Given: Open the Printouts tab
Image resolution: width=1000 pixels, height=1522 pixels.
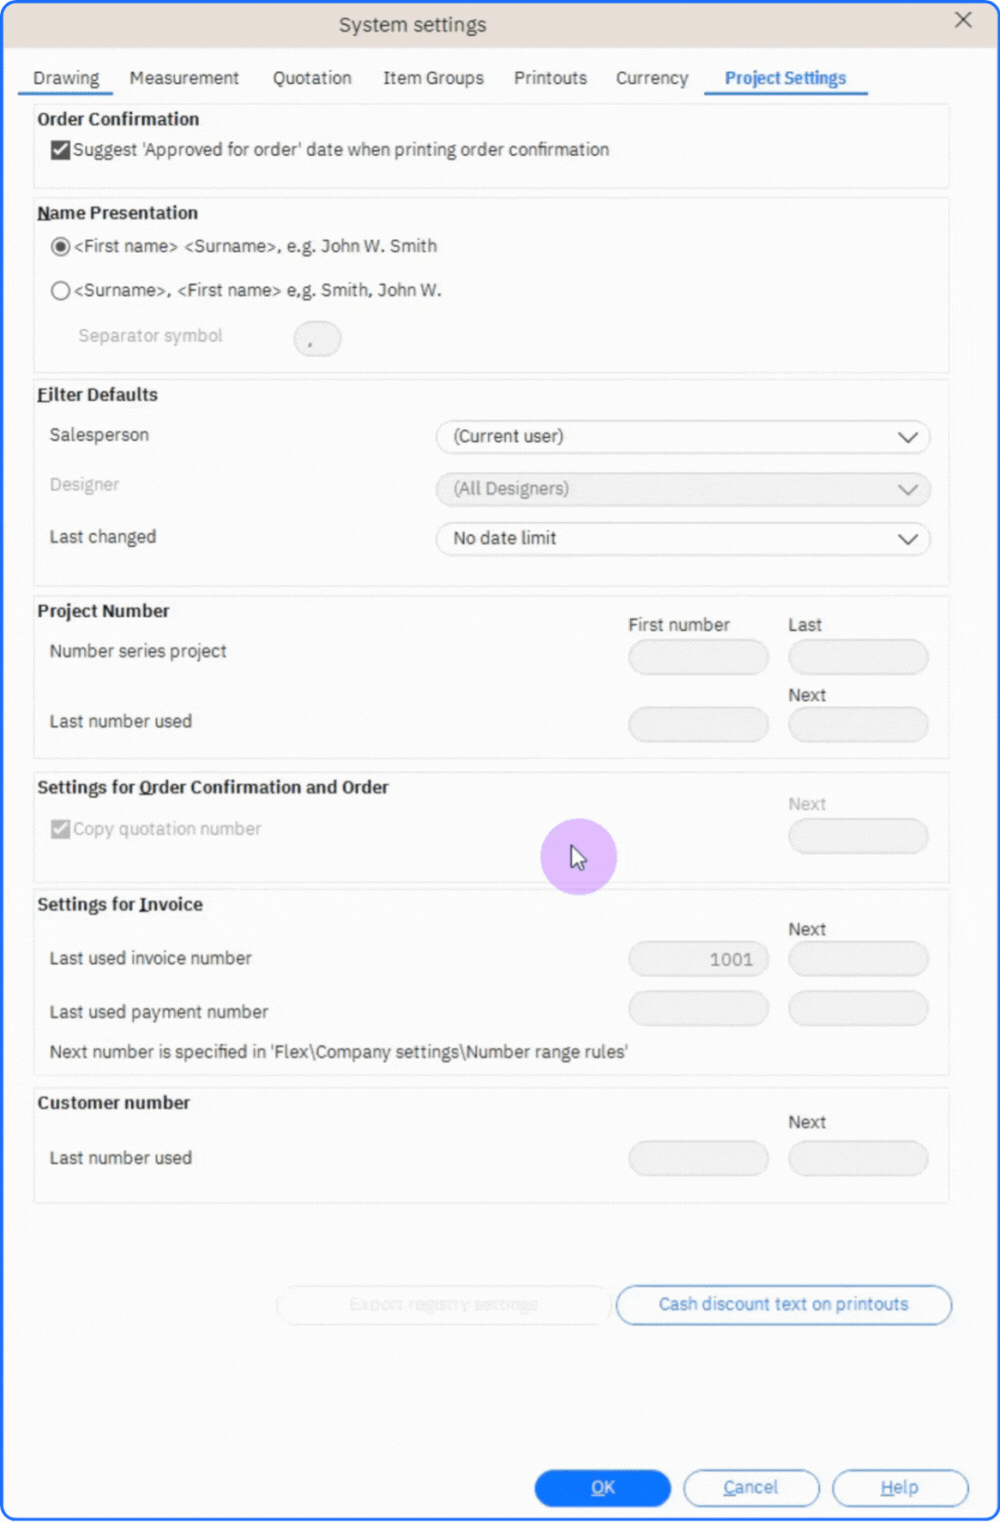Looking at the screenshot, I should (550, 78).
